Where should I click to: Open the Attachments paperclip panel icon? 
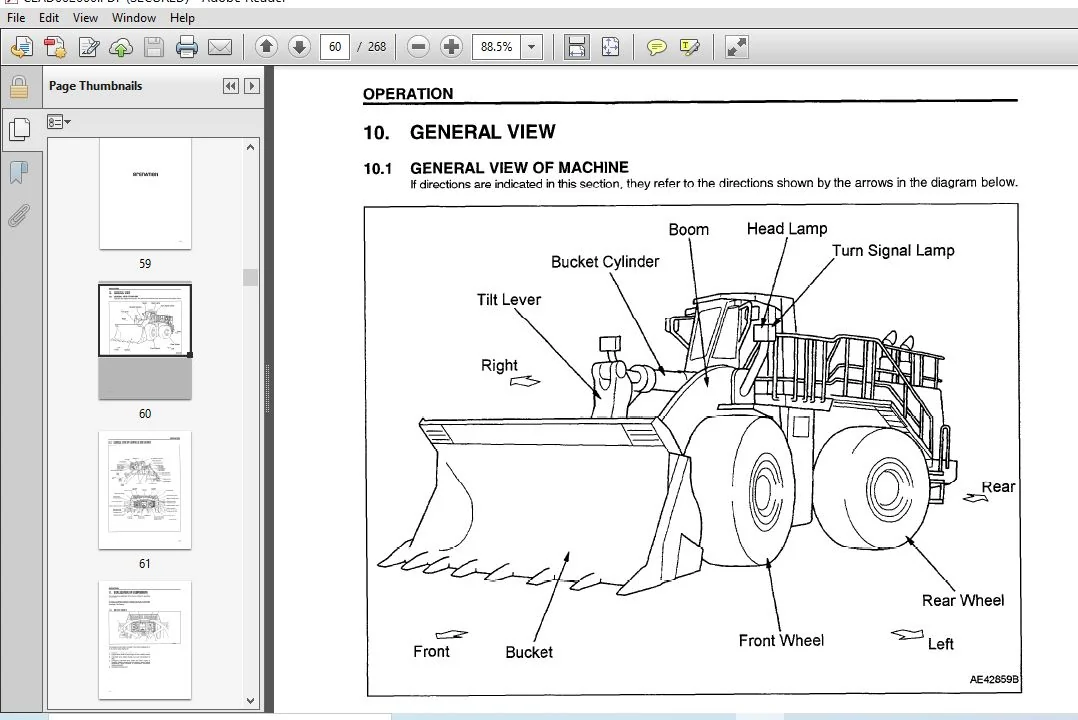[19, 215]
